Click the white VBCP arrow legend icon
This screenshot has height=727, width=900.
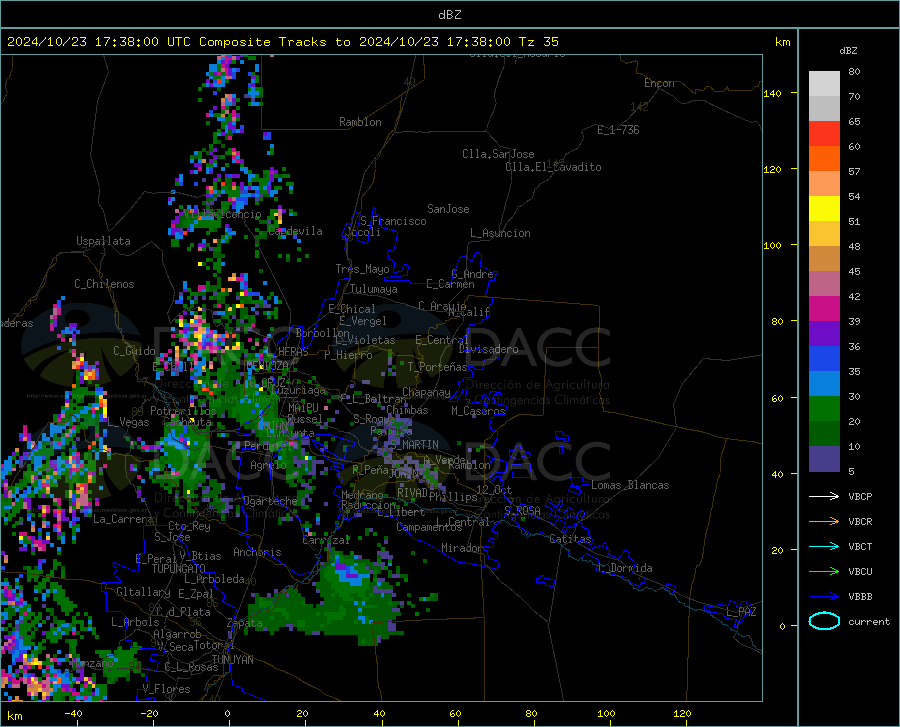(824, 496)
